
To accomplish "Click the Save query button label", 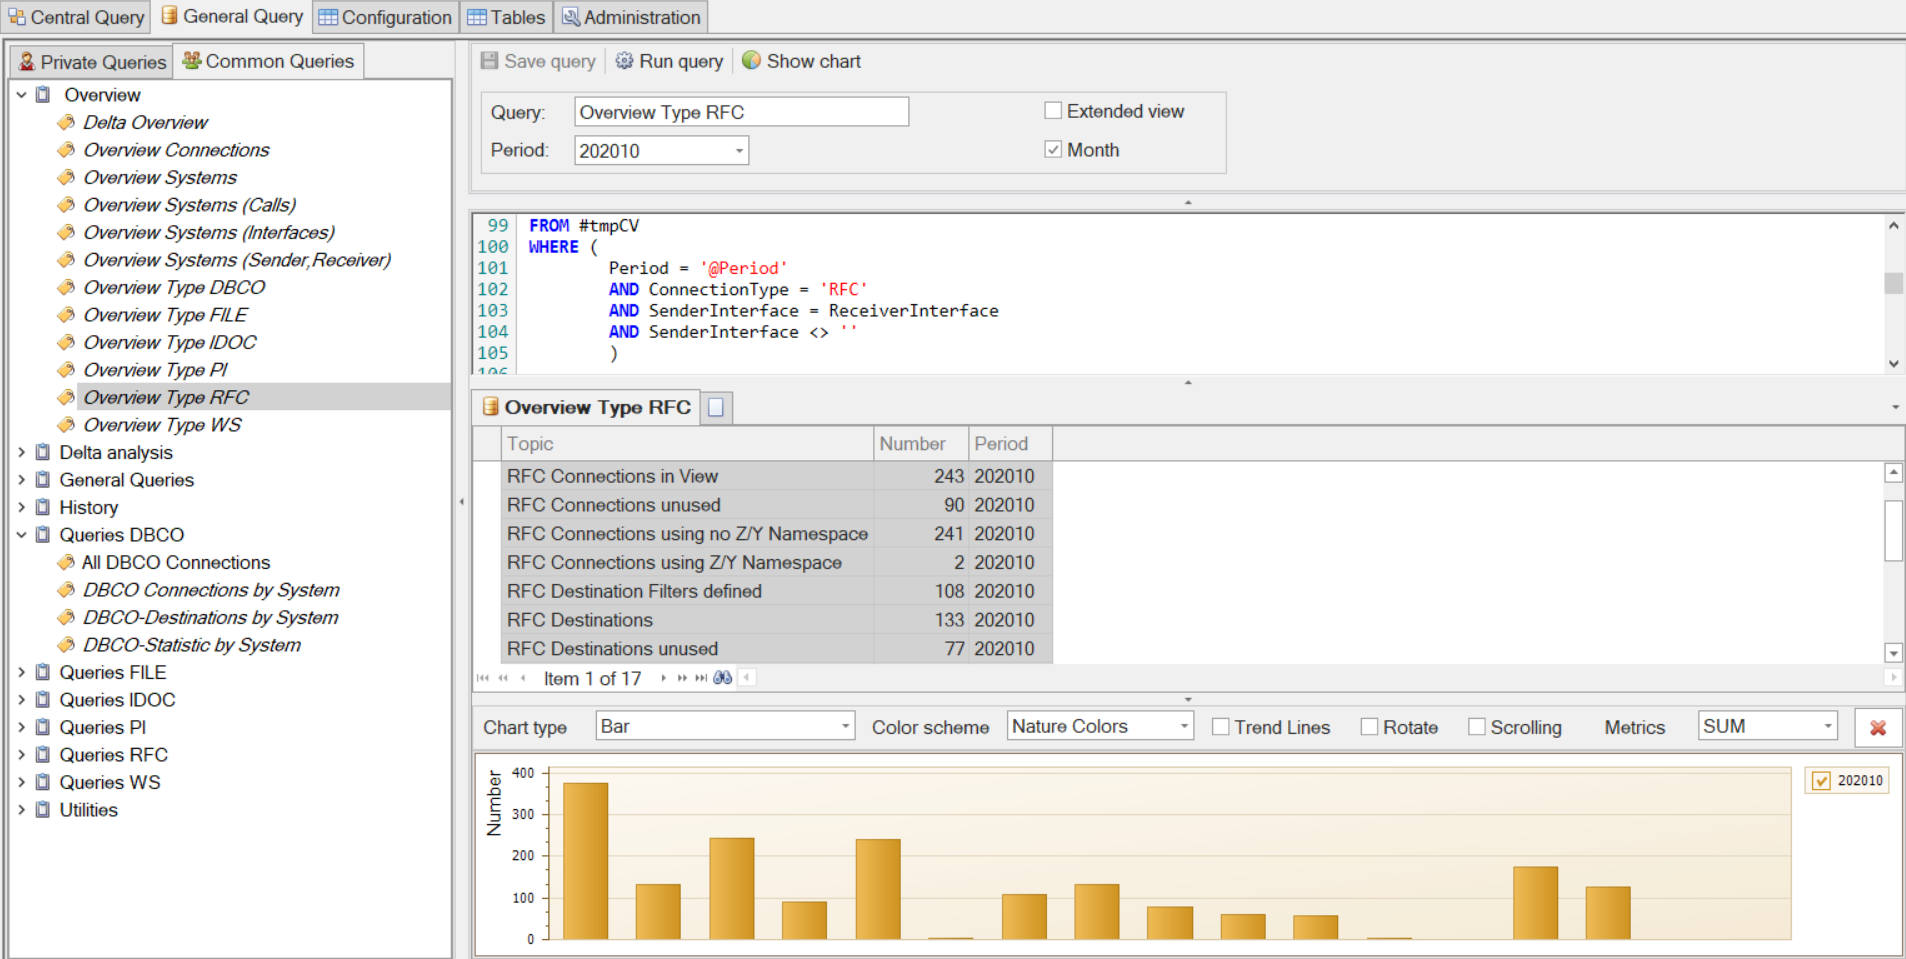I will [550, 61].
